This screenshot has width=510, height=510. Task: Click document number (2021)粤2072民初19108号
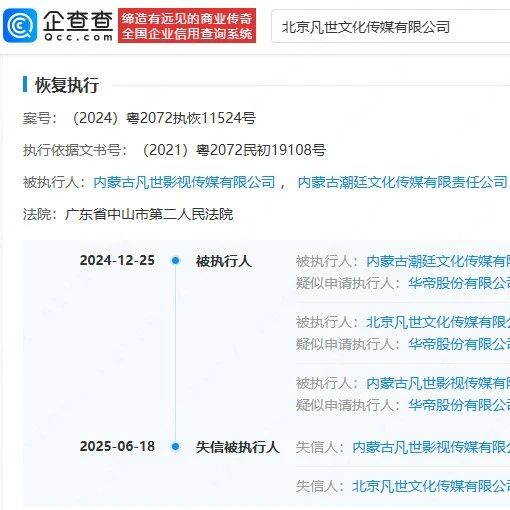point(234,150)
